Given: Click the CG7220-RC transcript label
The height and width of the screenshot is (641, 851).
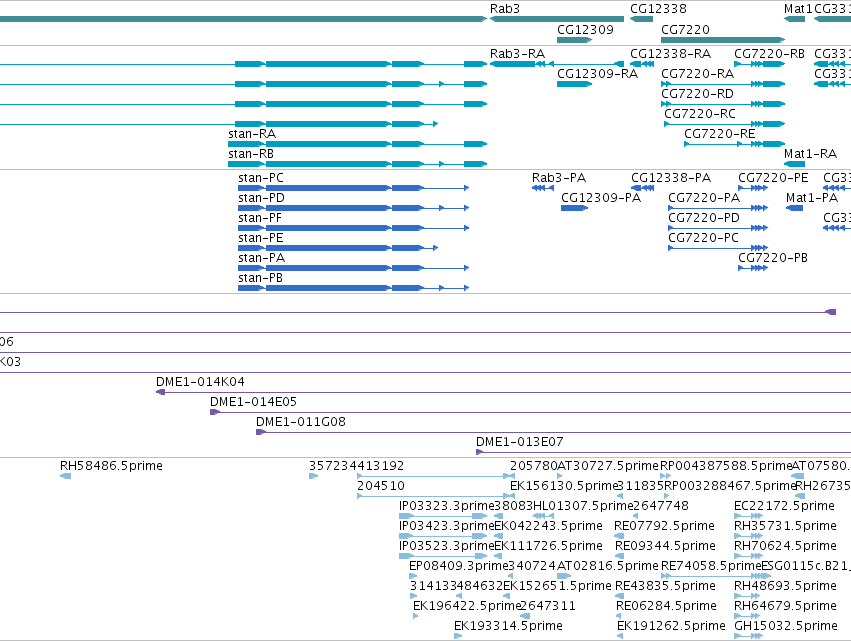Looking at the screenshot, I should (700, 114).
